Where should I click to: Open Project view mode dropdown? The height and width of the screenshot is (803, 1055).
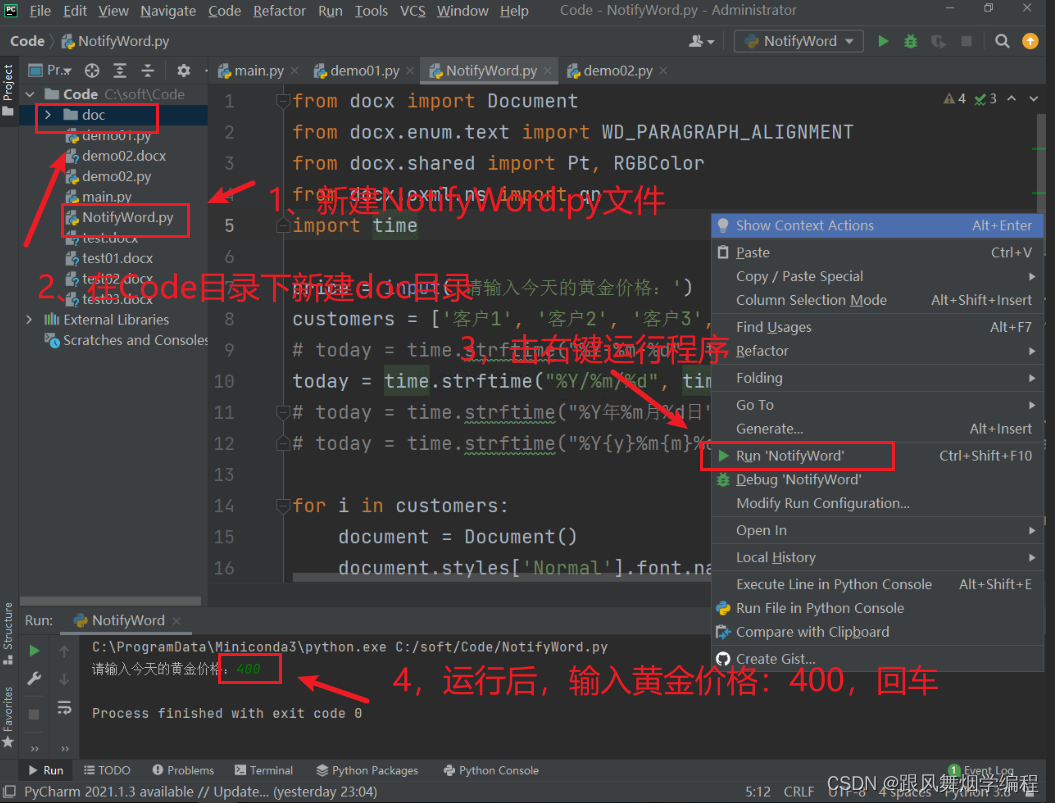pos(50,71)
